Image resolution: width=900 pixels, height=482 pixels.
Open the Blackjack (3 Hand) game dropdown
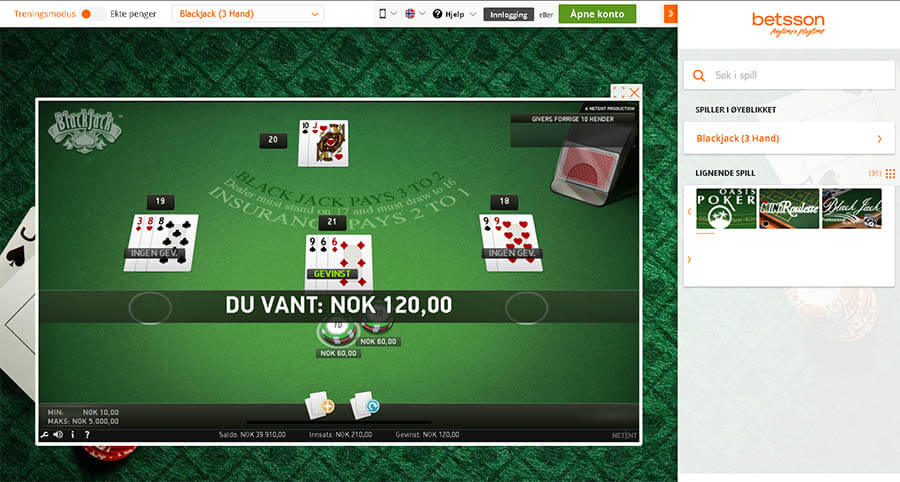coord(247,14)
